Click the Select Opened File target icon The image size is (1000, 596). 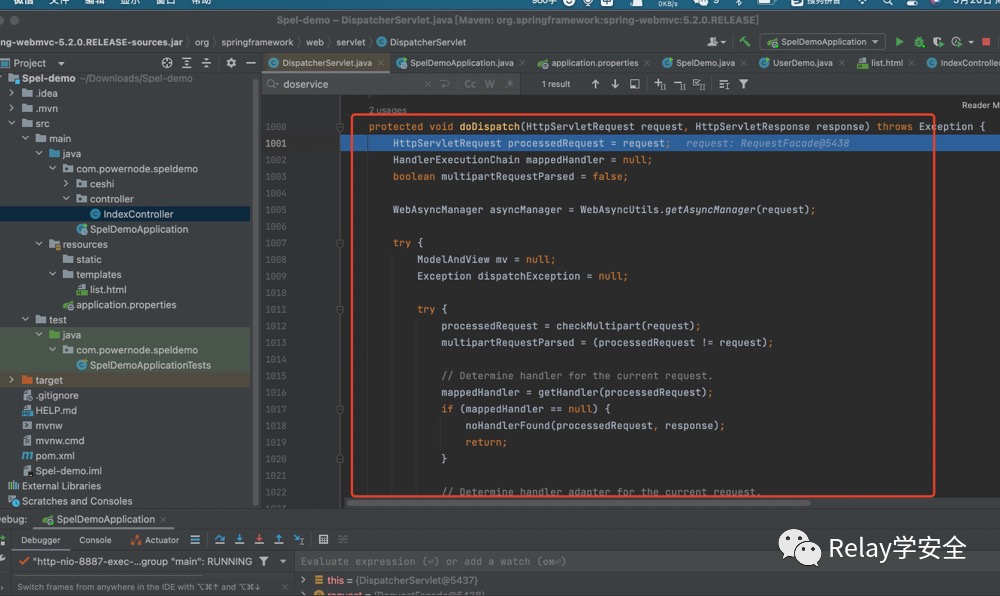coord(167,63)
